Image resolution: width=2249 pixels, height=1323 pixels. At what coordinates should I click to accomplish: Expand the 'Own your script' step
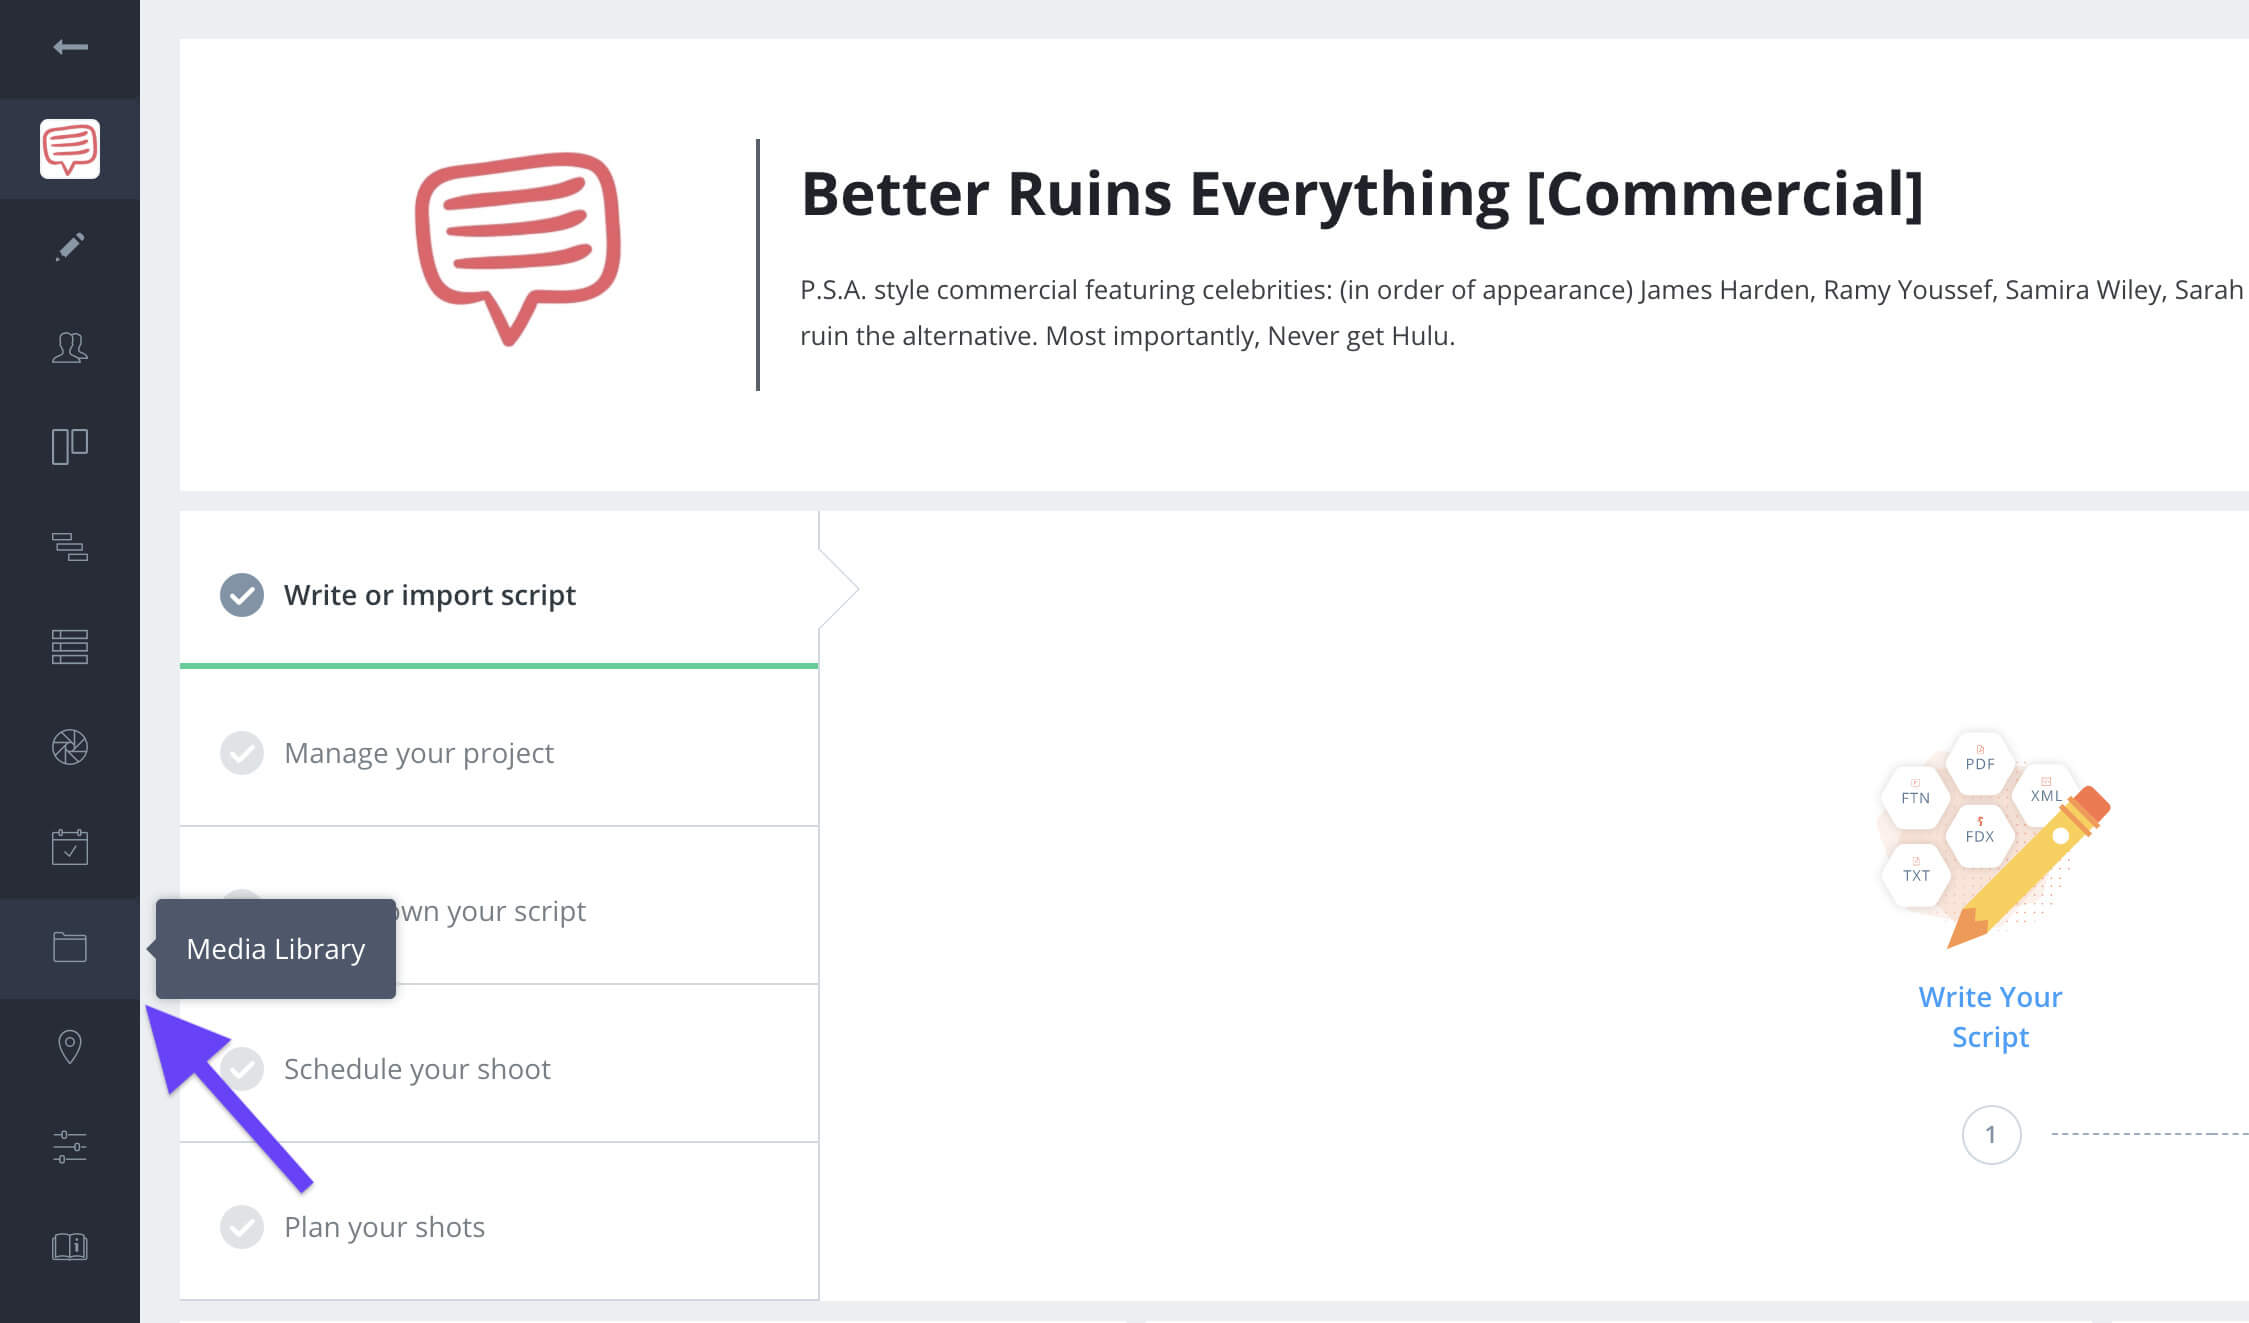click(498, 910)
